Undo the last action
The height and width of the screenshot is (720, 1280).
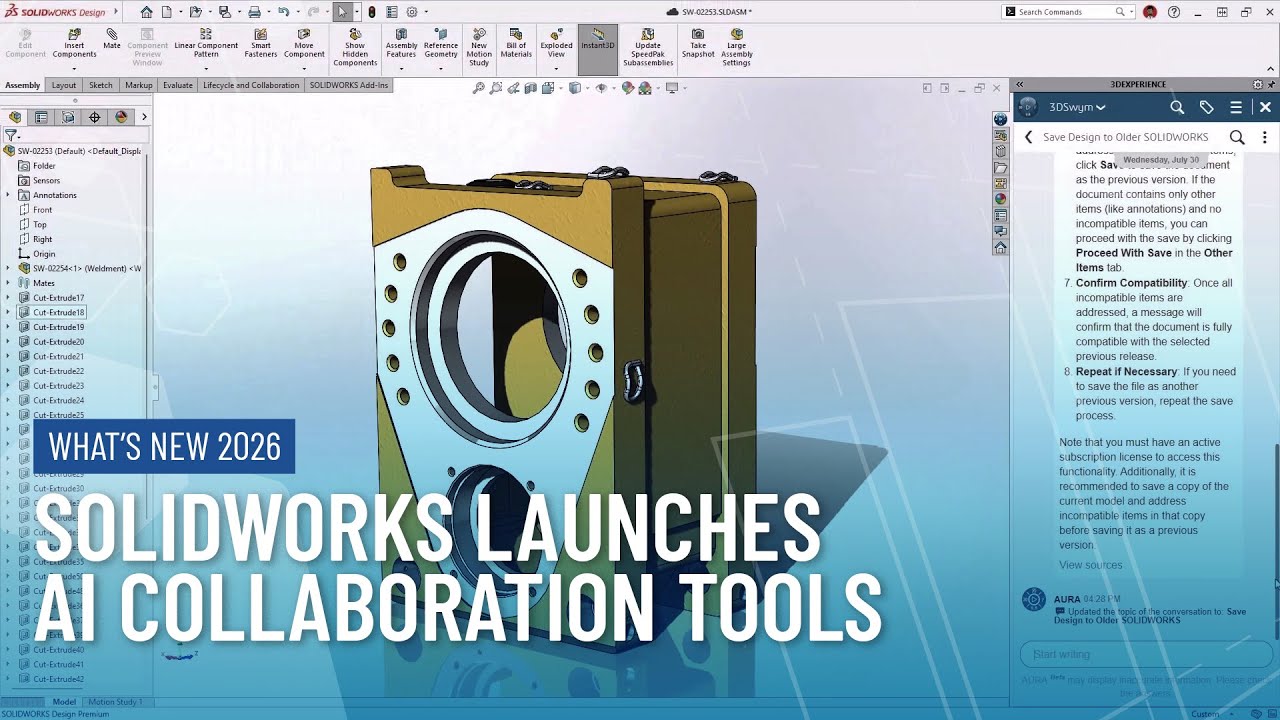pyautogui.click(x=284, y=12)
